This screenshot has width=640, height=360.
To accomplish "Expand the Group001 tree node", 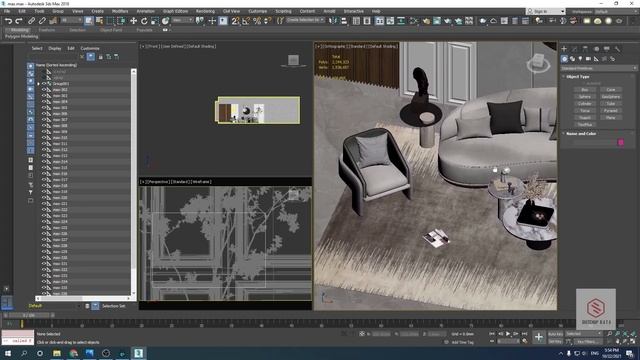I will (x=39, y=84).
